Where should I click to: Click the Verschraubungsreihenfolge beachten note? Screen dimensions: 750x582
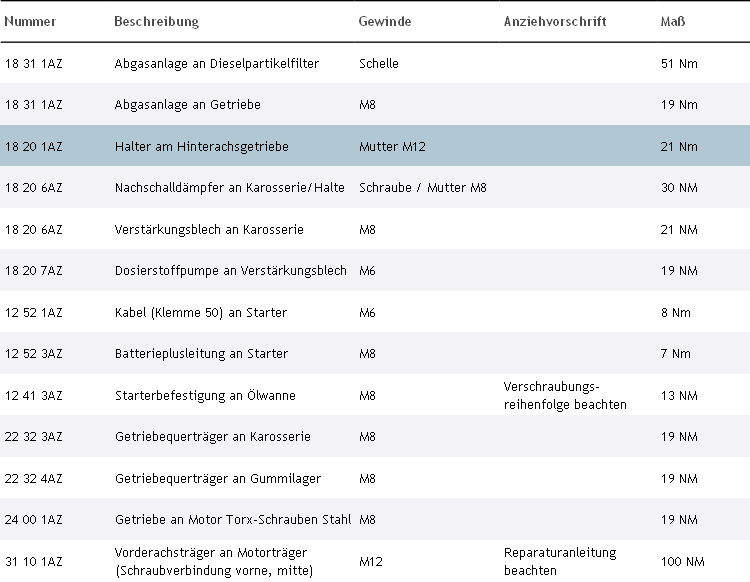coord(565,395)
